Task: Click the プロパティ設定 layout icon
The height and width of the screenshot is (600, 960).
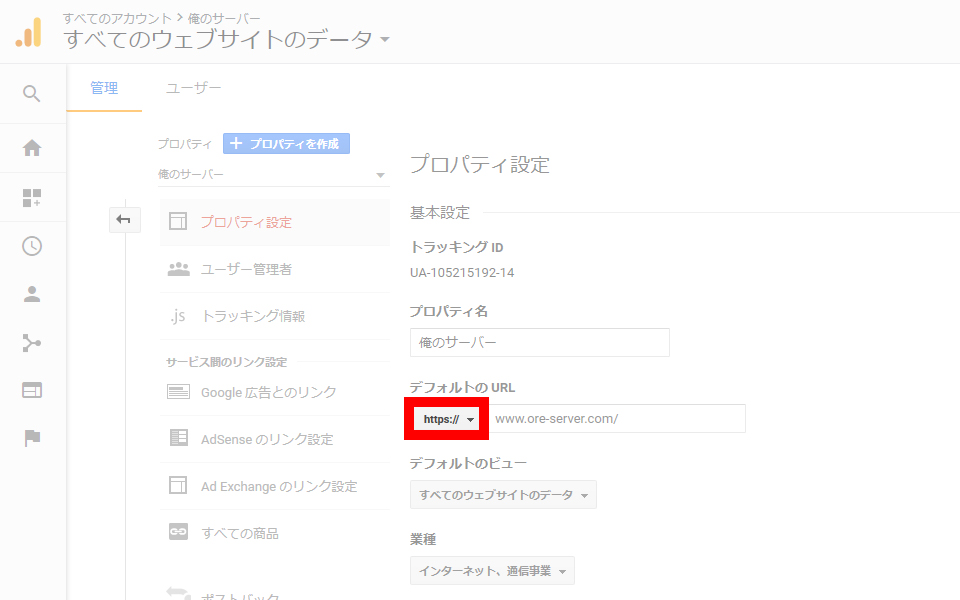Action: (178, 221)
